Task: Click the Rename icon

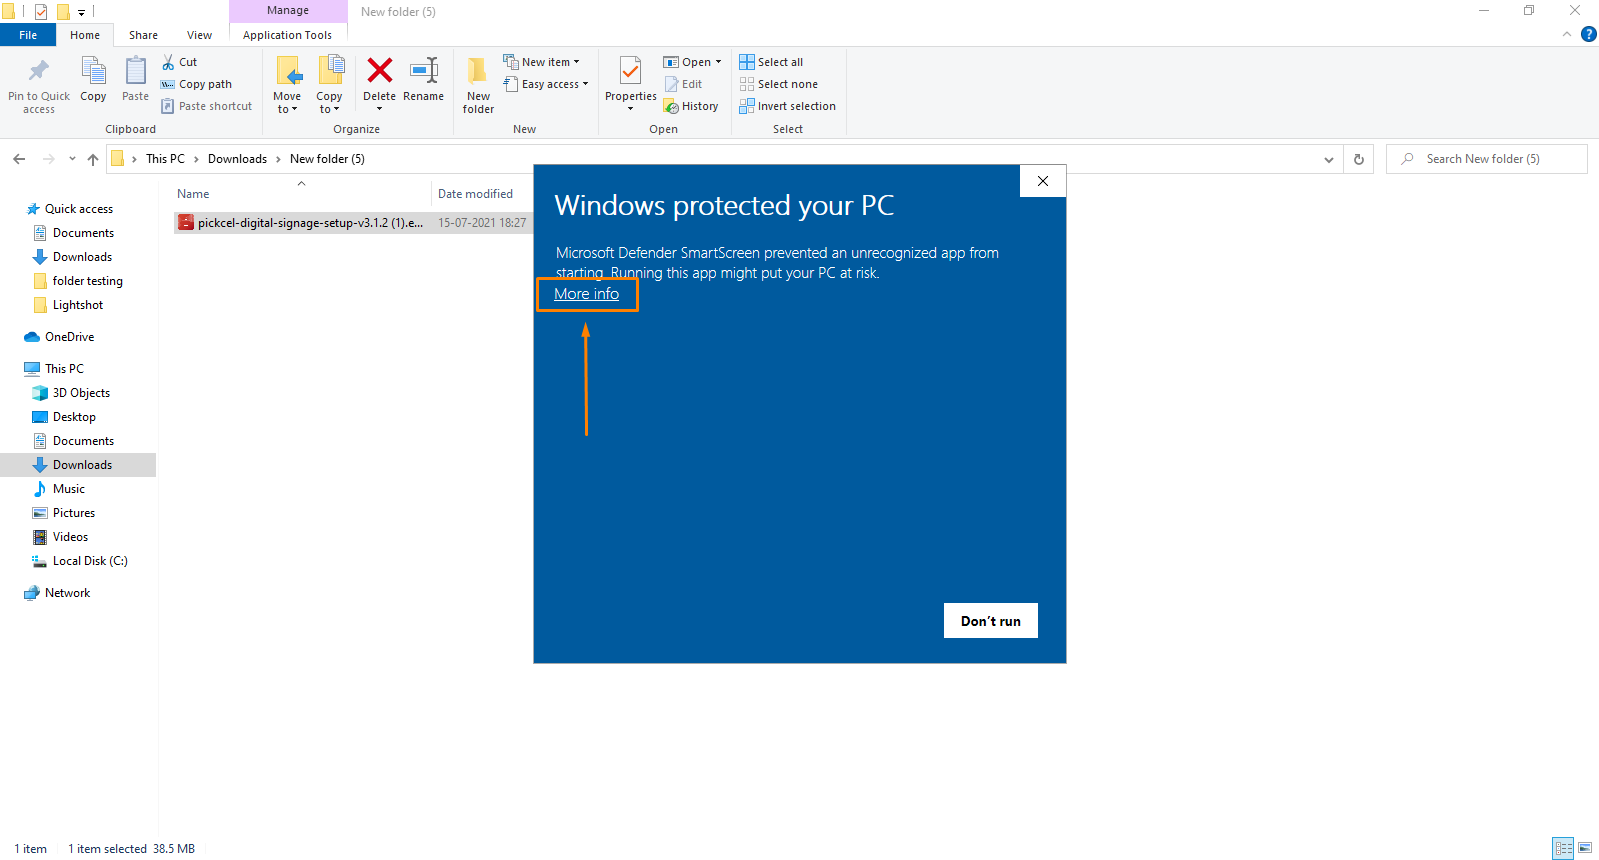Action: pos(424,71)
